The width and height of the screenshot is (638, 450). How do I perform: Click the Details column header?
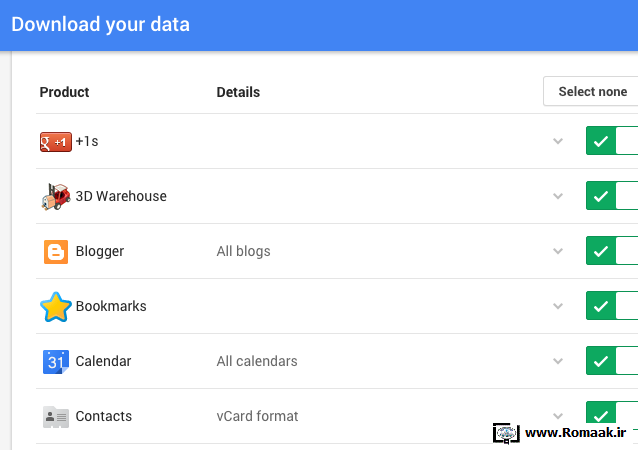[x=238, y=92]
